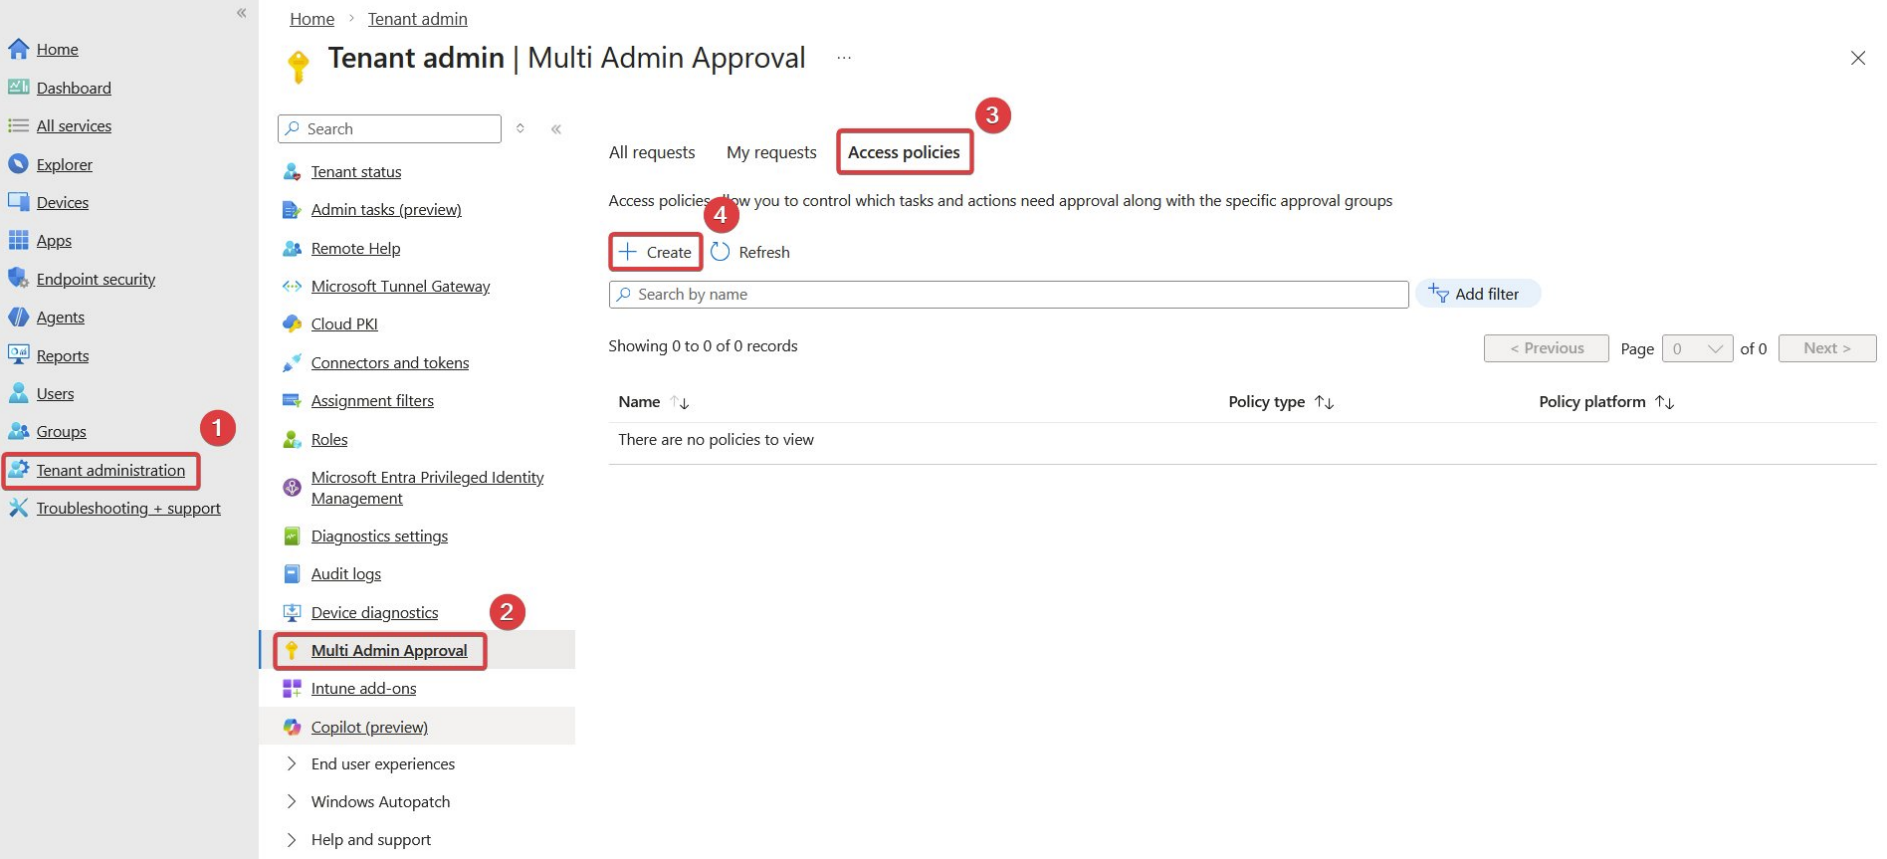Viewport: 1887px width, 859px height.
Task: Sort by the Policy platform column
Action: coord(1664,402)
